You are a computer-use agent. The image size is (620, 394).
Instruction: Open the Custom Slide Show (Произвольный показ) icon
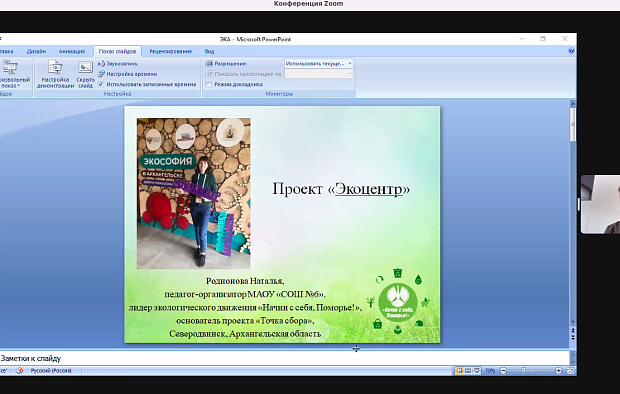[10, 67]
